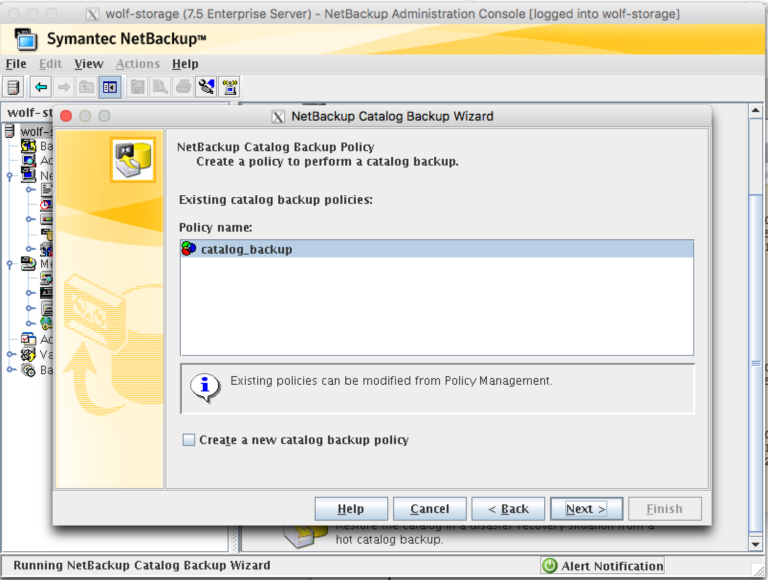Select the NetBackup Management tree icon
This screenshot has height=580, width=768.
click(x=28, y=175)
